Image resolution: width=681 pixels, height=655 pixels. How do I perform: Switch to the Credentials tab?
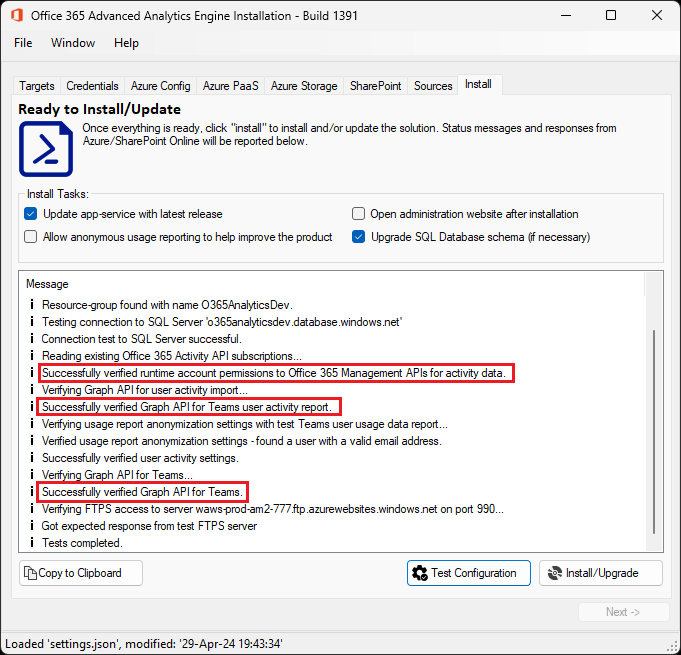tap(92, 86)
